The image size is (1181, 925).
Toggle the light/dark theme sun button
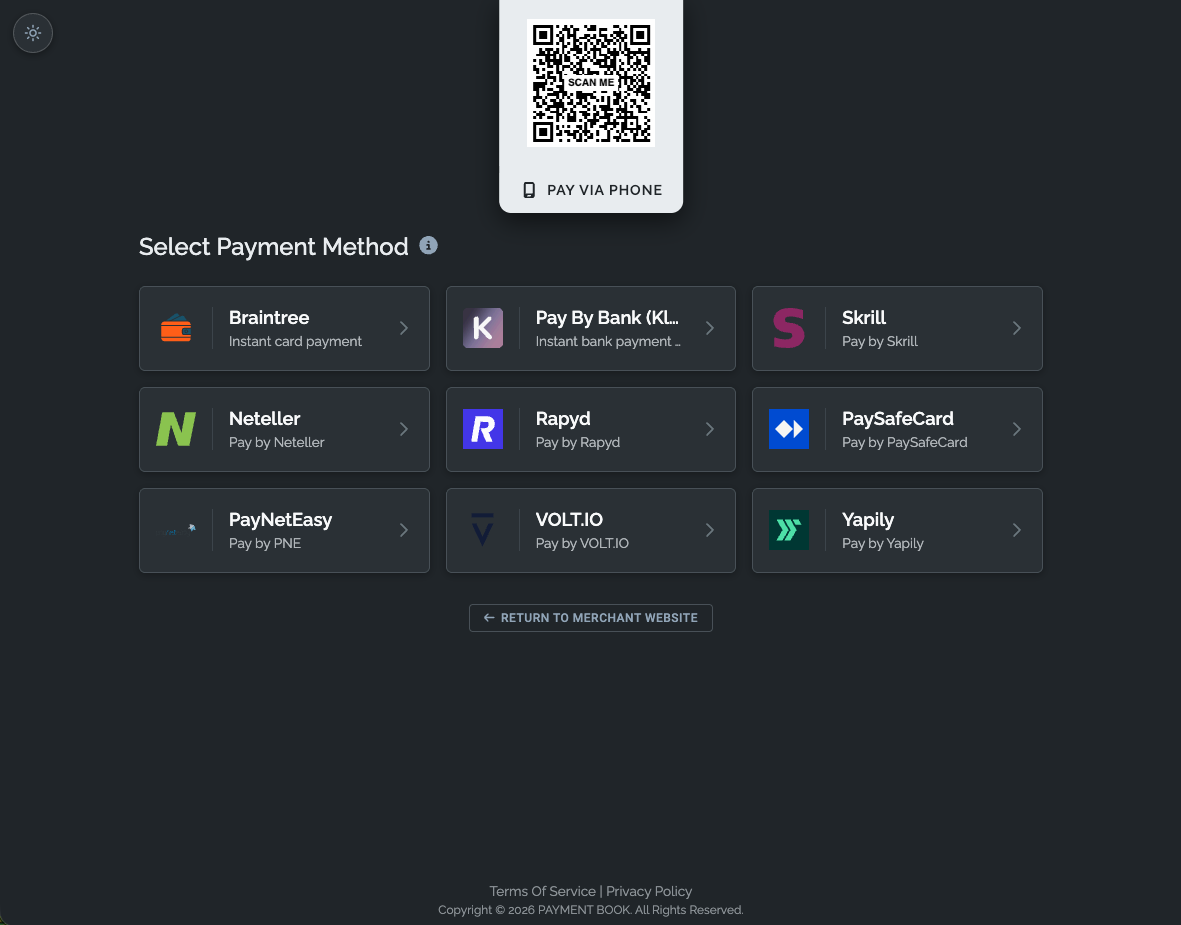click(x=33, y=33)
